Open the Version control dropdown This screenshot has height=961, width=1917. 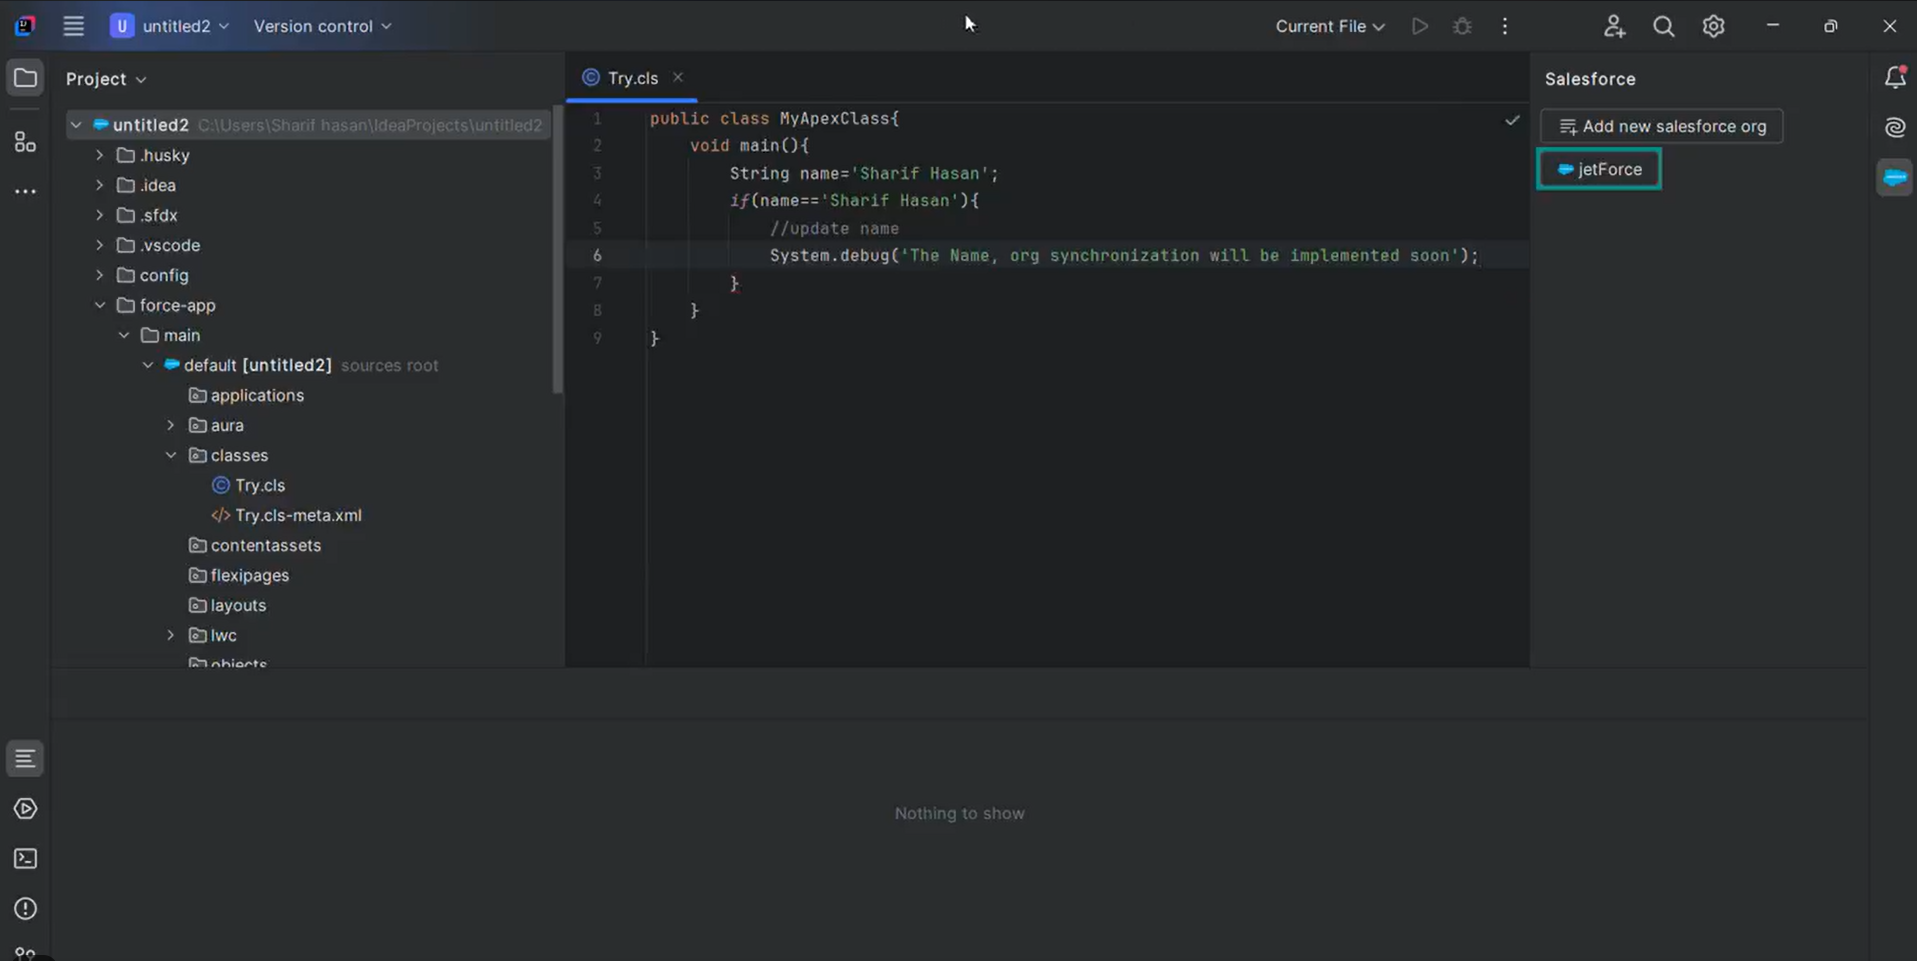coord(322,27)
